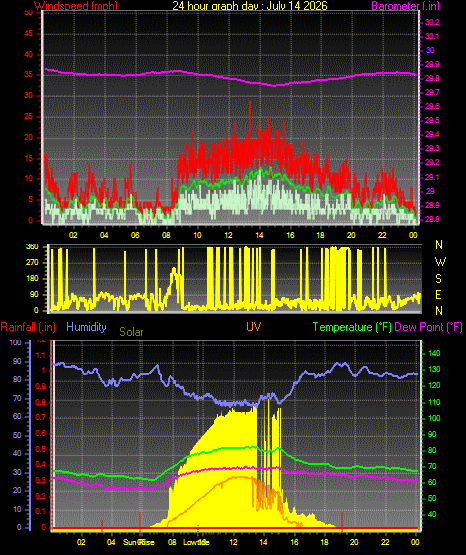
Task: Click the '29.9' barometer scale value
Action: point(432,64)
